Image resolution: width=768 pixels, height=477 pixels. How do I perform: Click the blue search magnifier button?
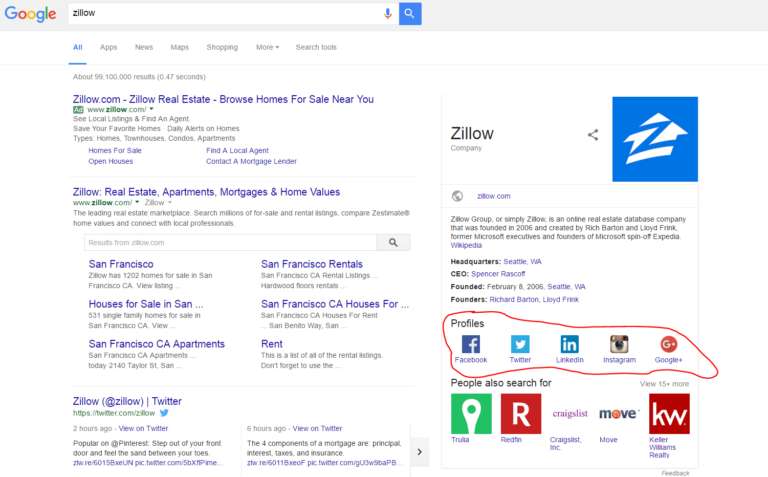[410, 14]
